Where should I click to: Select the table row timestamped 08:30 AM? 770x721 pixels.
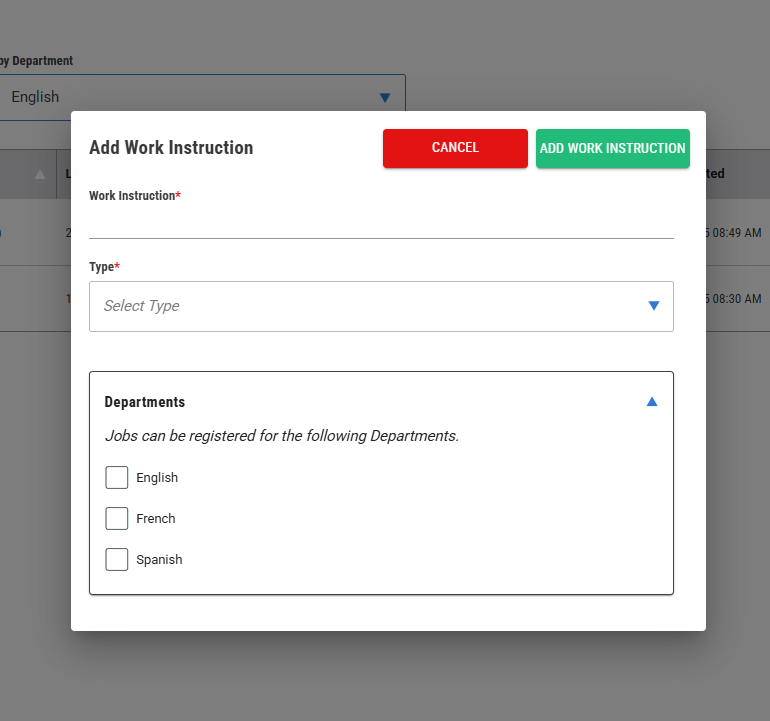[736, 299]
